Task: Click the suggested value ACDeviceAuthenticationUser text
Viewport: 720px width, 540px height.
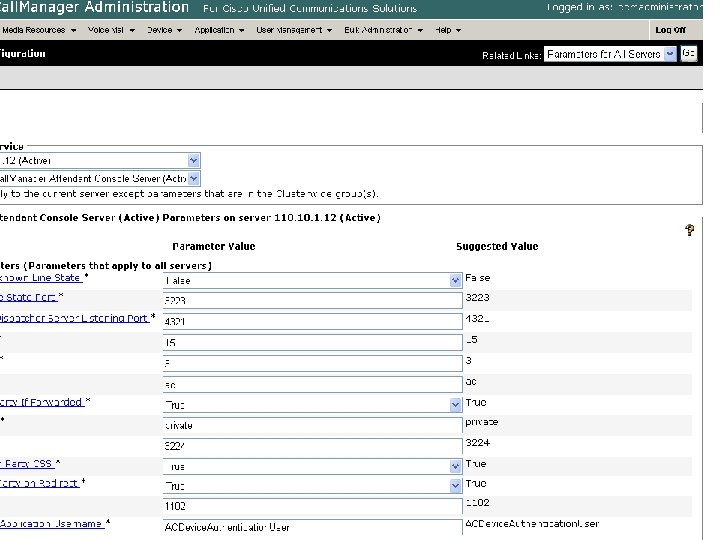Action: pyautogui.click(x=532, y=523)
